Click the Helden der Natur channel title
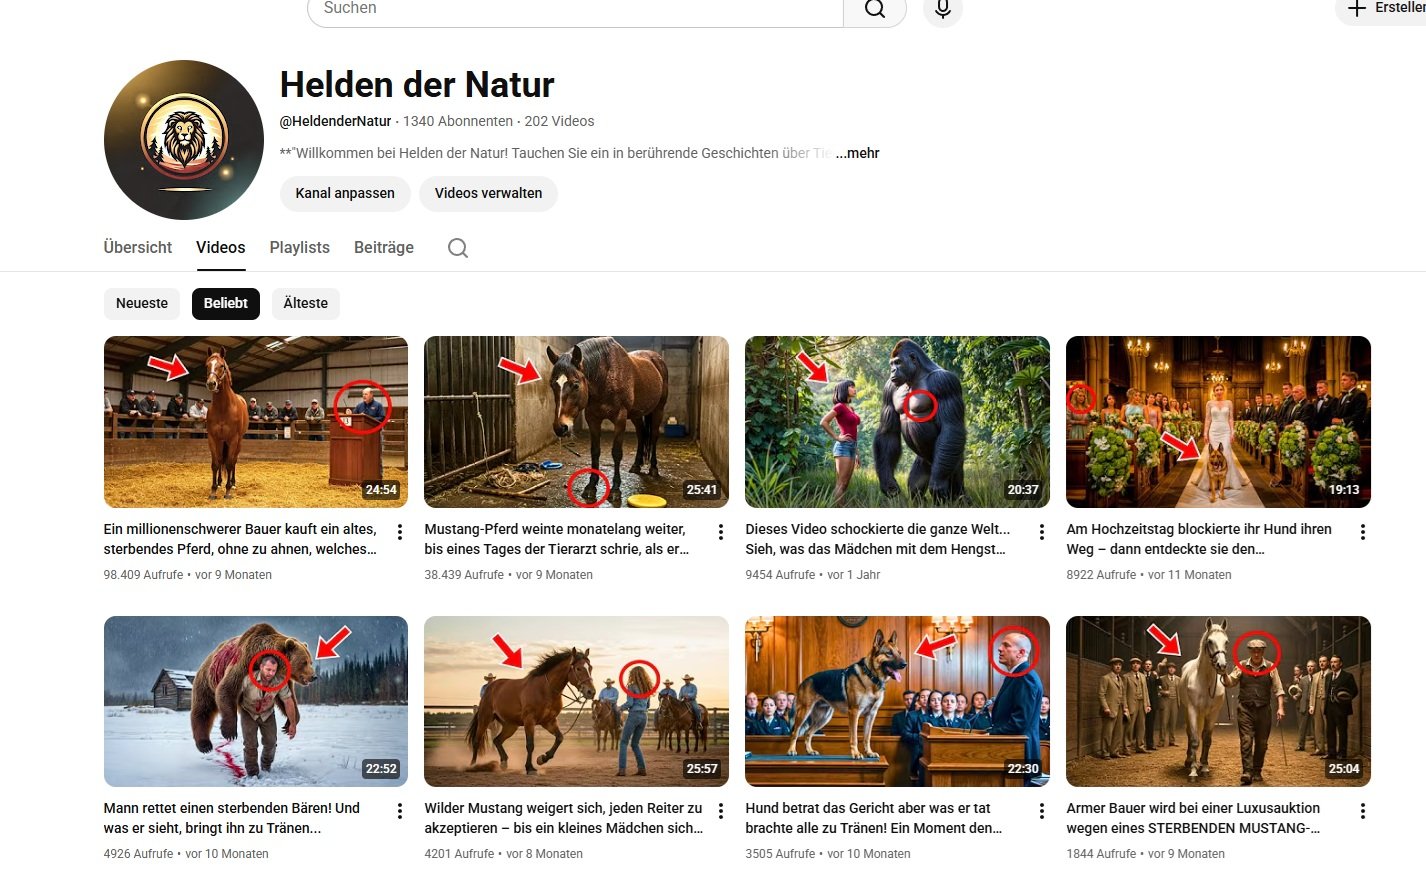This screenshot has width=1426, height=876. coord(417,85)
